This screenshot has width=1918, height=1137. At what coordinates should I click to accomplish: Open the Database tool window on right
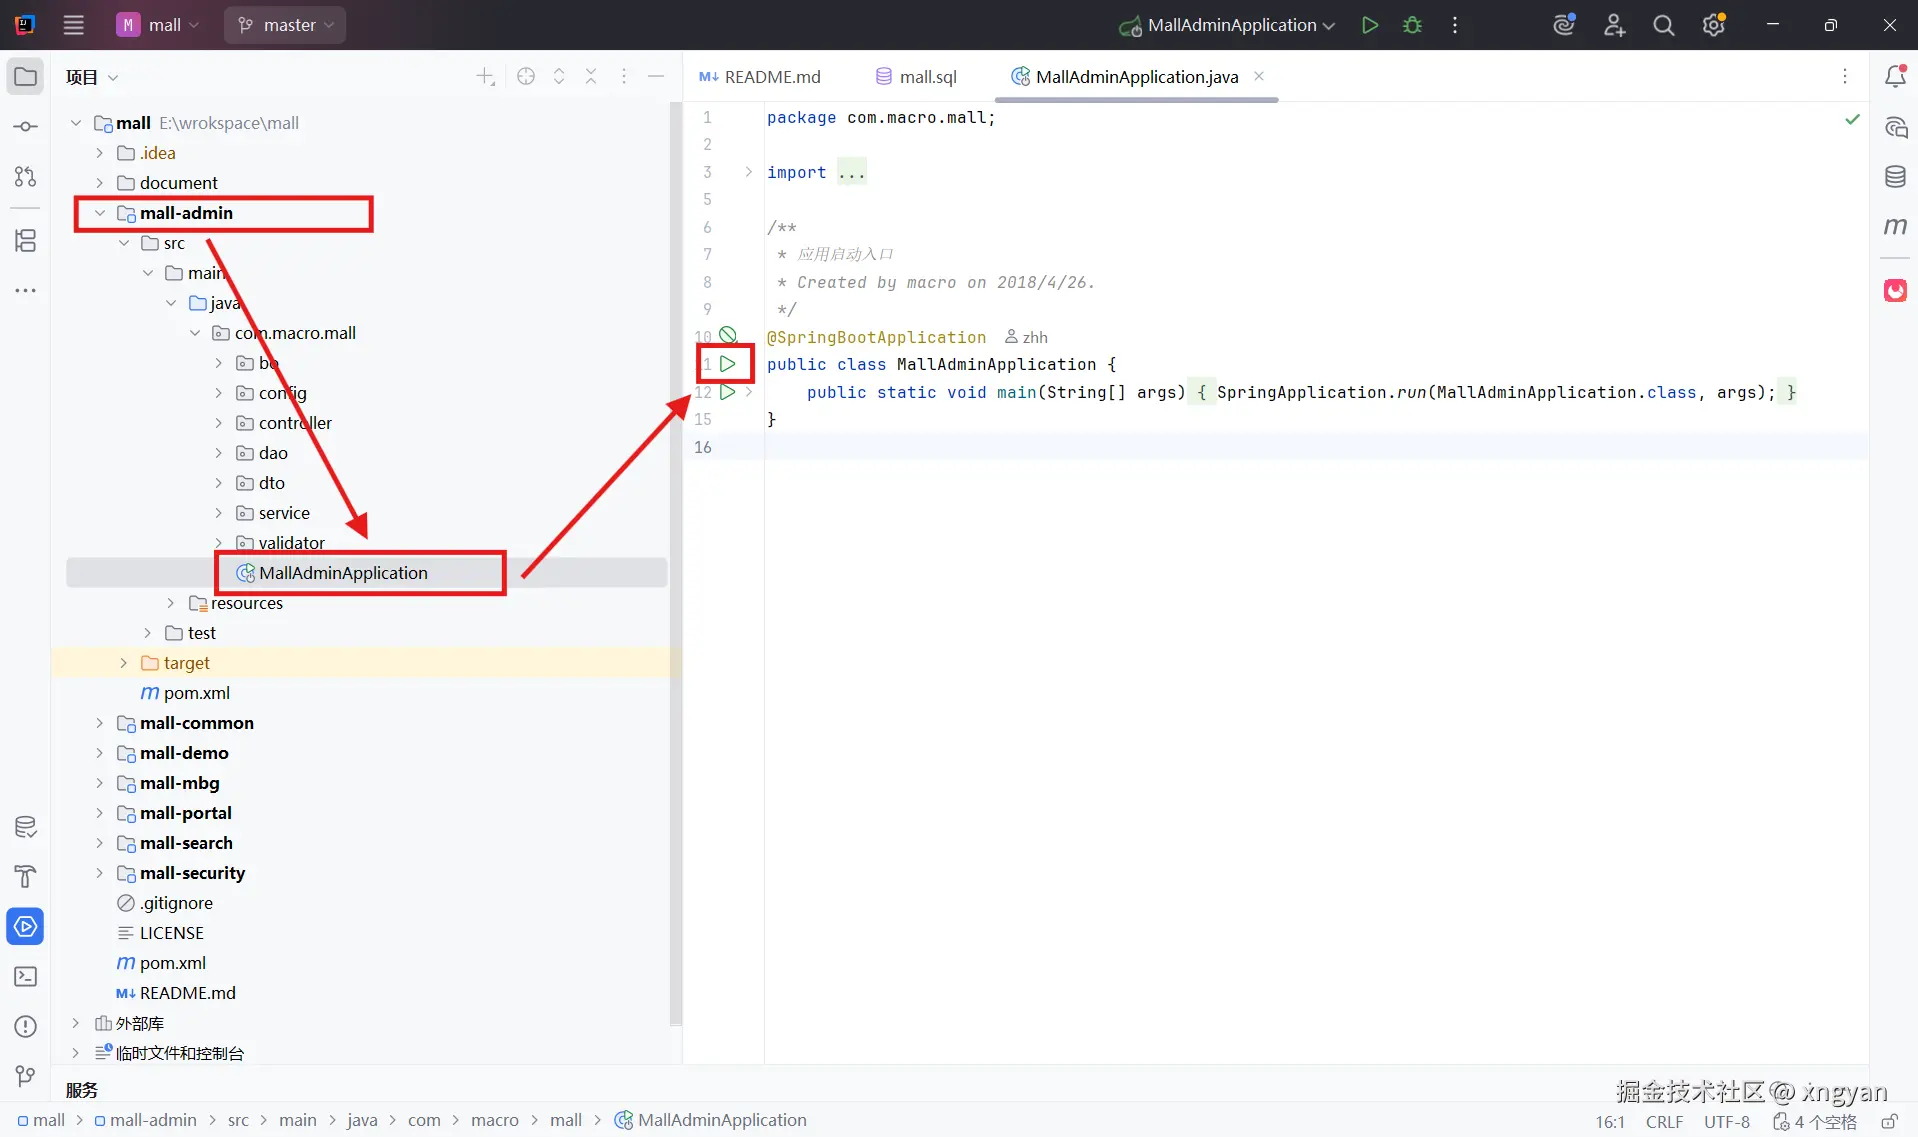coord(1895,177)
